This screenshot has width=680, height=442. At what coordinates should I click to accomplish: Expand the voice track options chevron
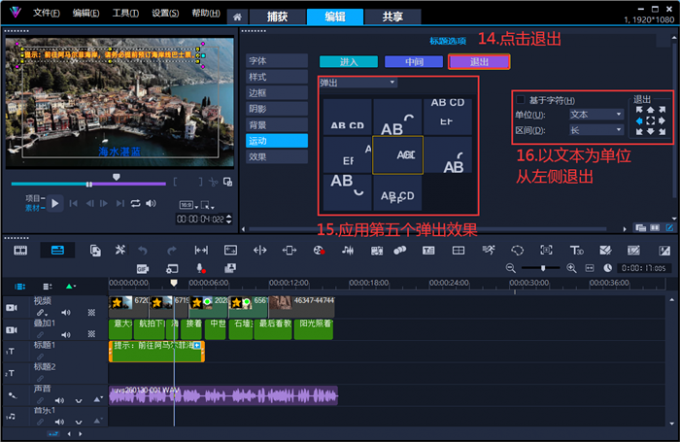point(78,400)
